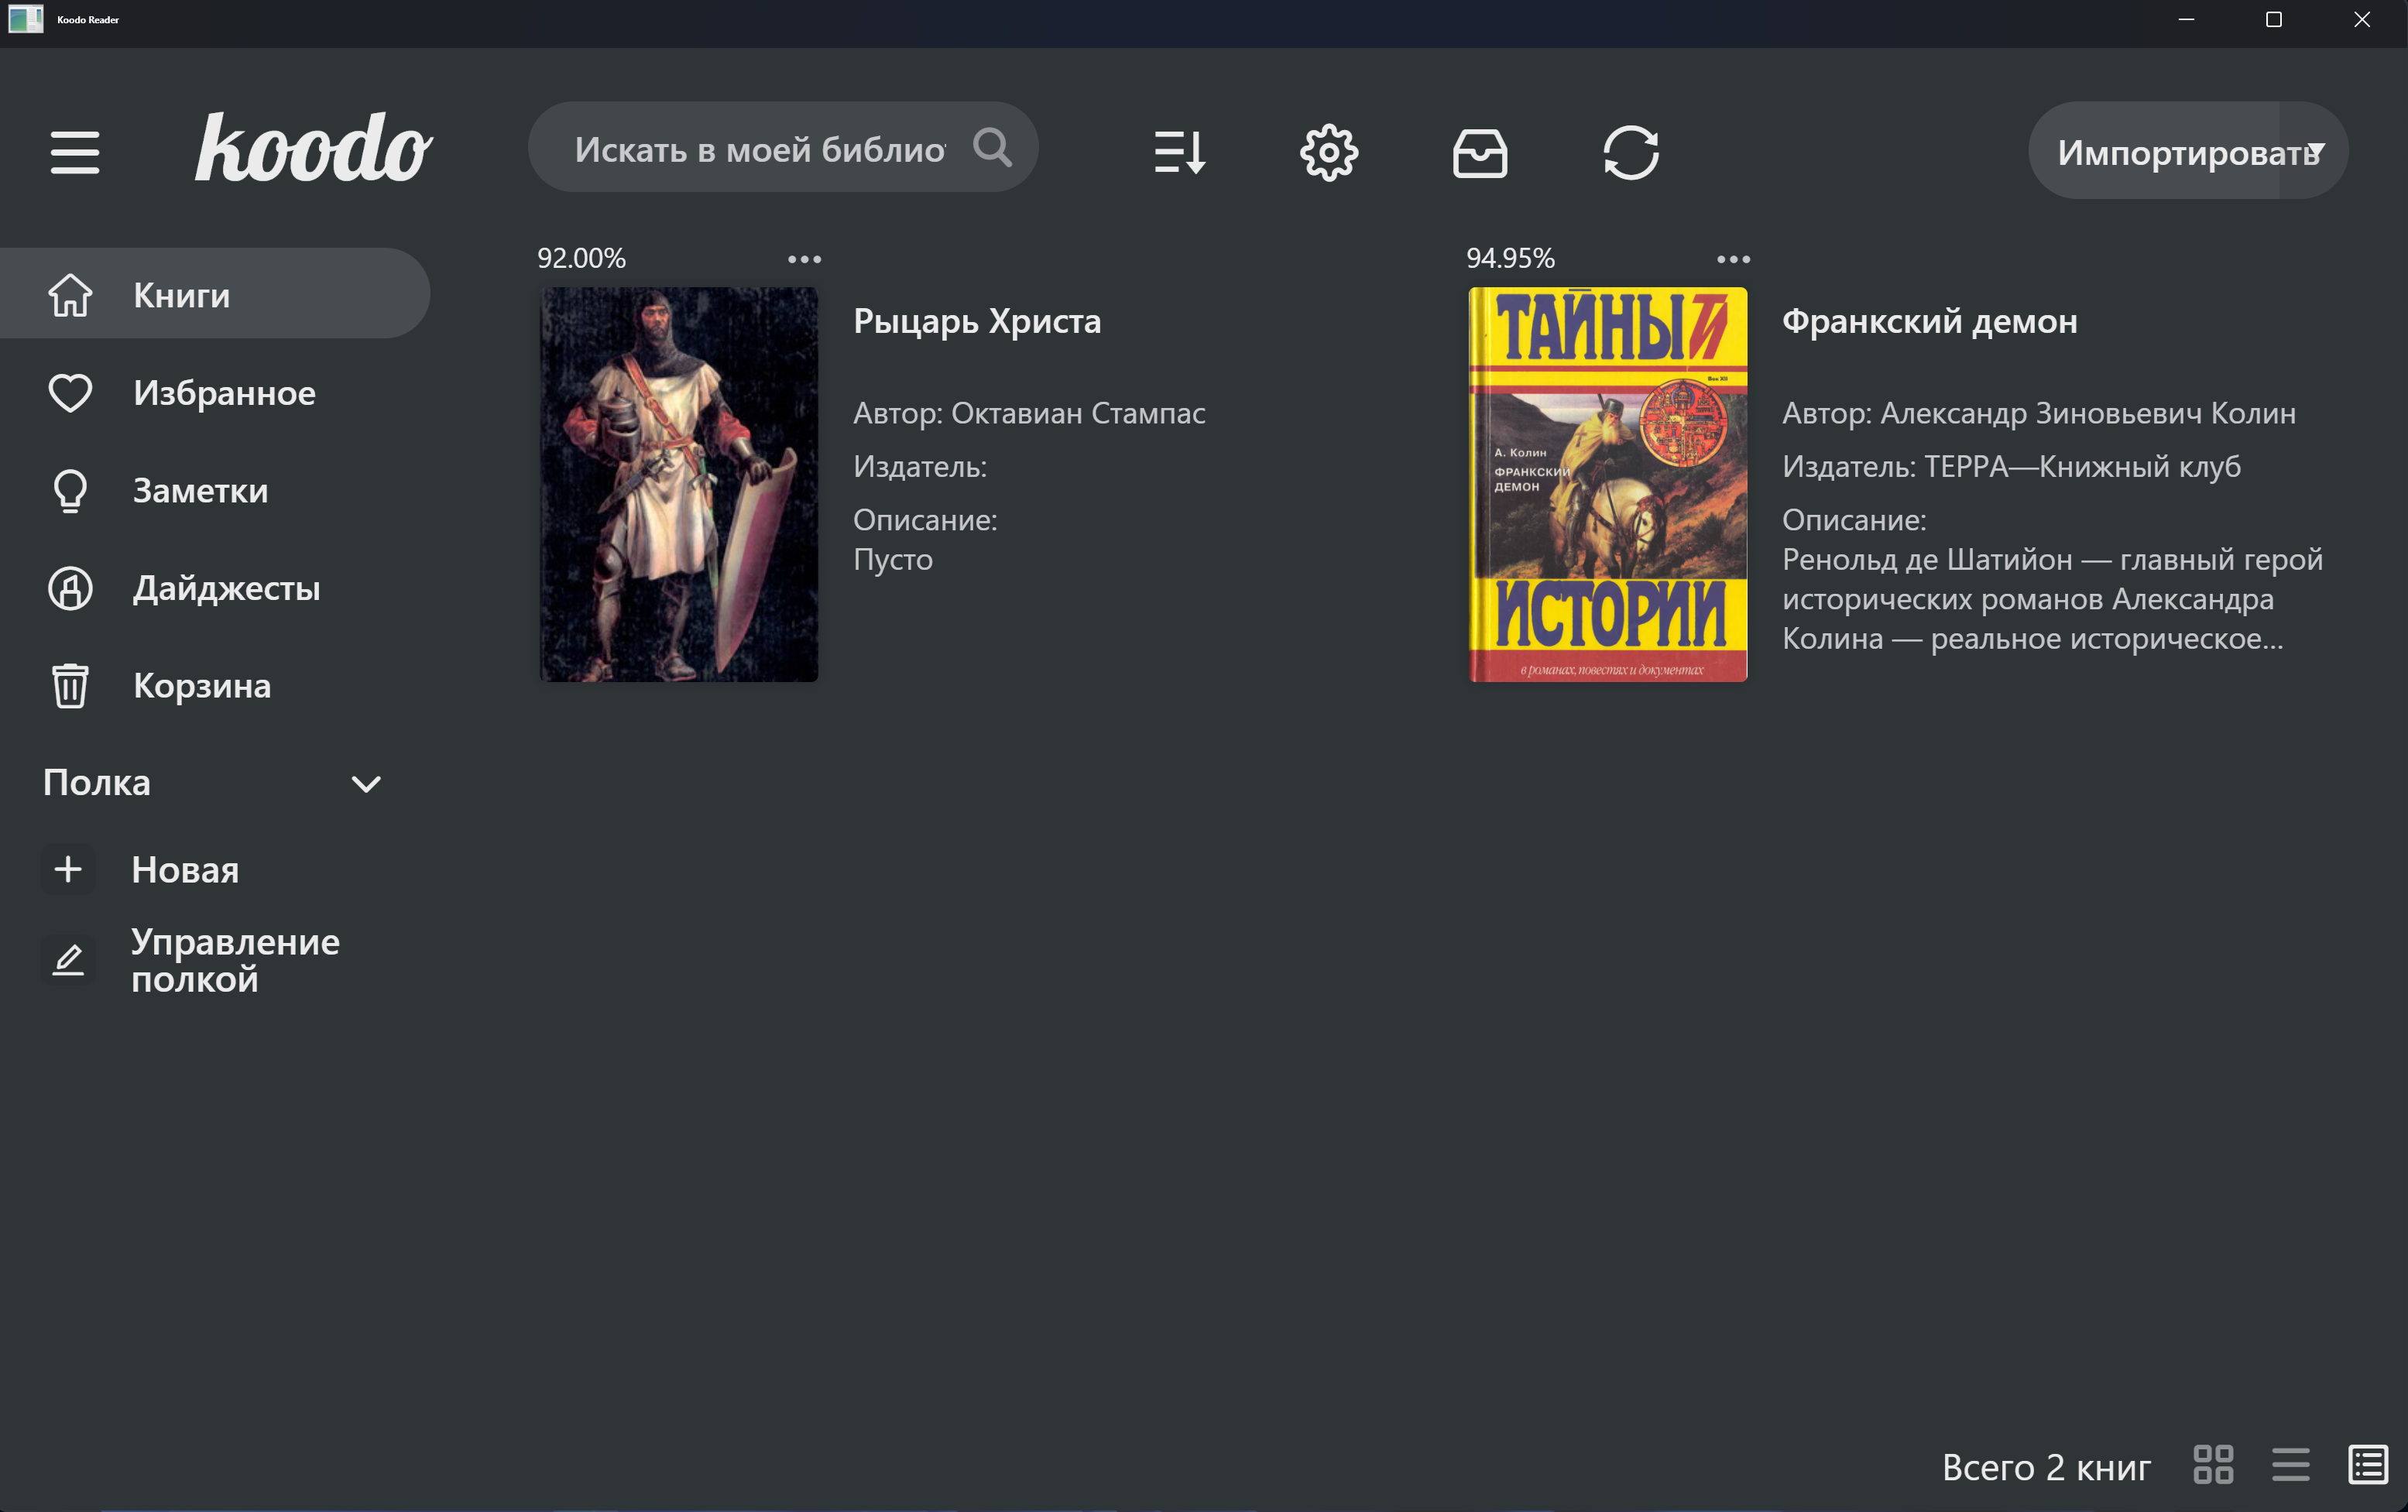Open more options for Рыцарь Христа

click(804, 259)
